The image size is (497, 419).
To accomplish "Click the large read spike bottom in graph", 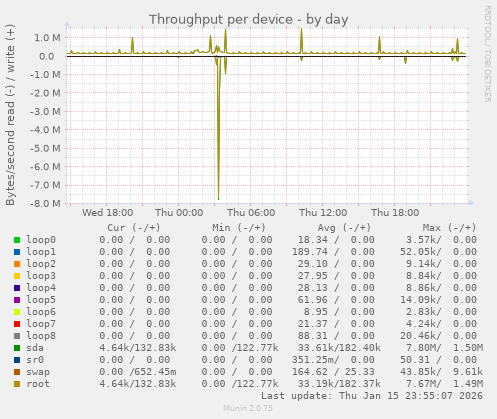I will tap(218, 199).
